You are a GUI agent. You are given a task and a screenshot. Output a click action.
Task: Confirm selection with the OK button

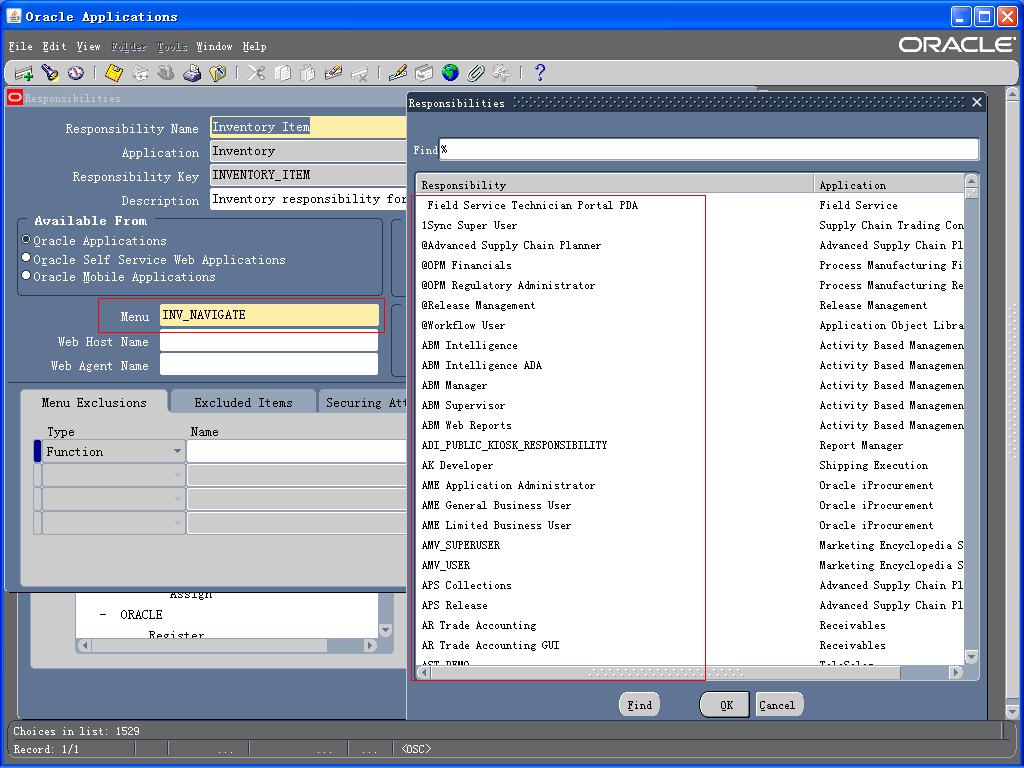click(726, 705)
